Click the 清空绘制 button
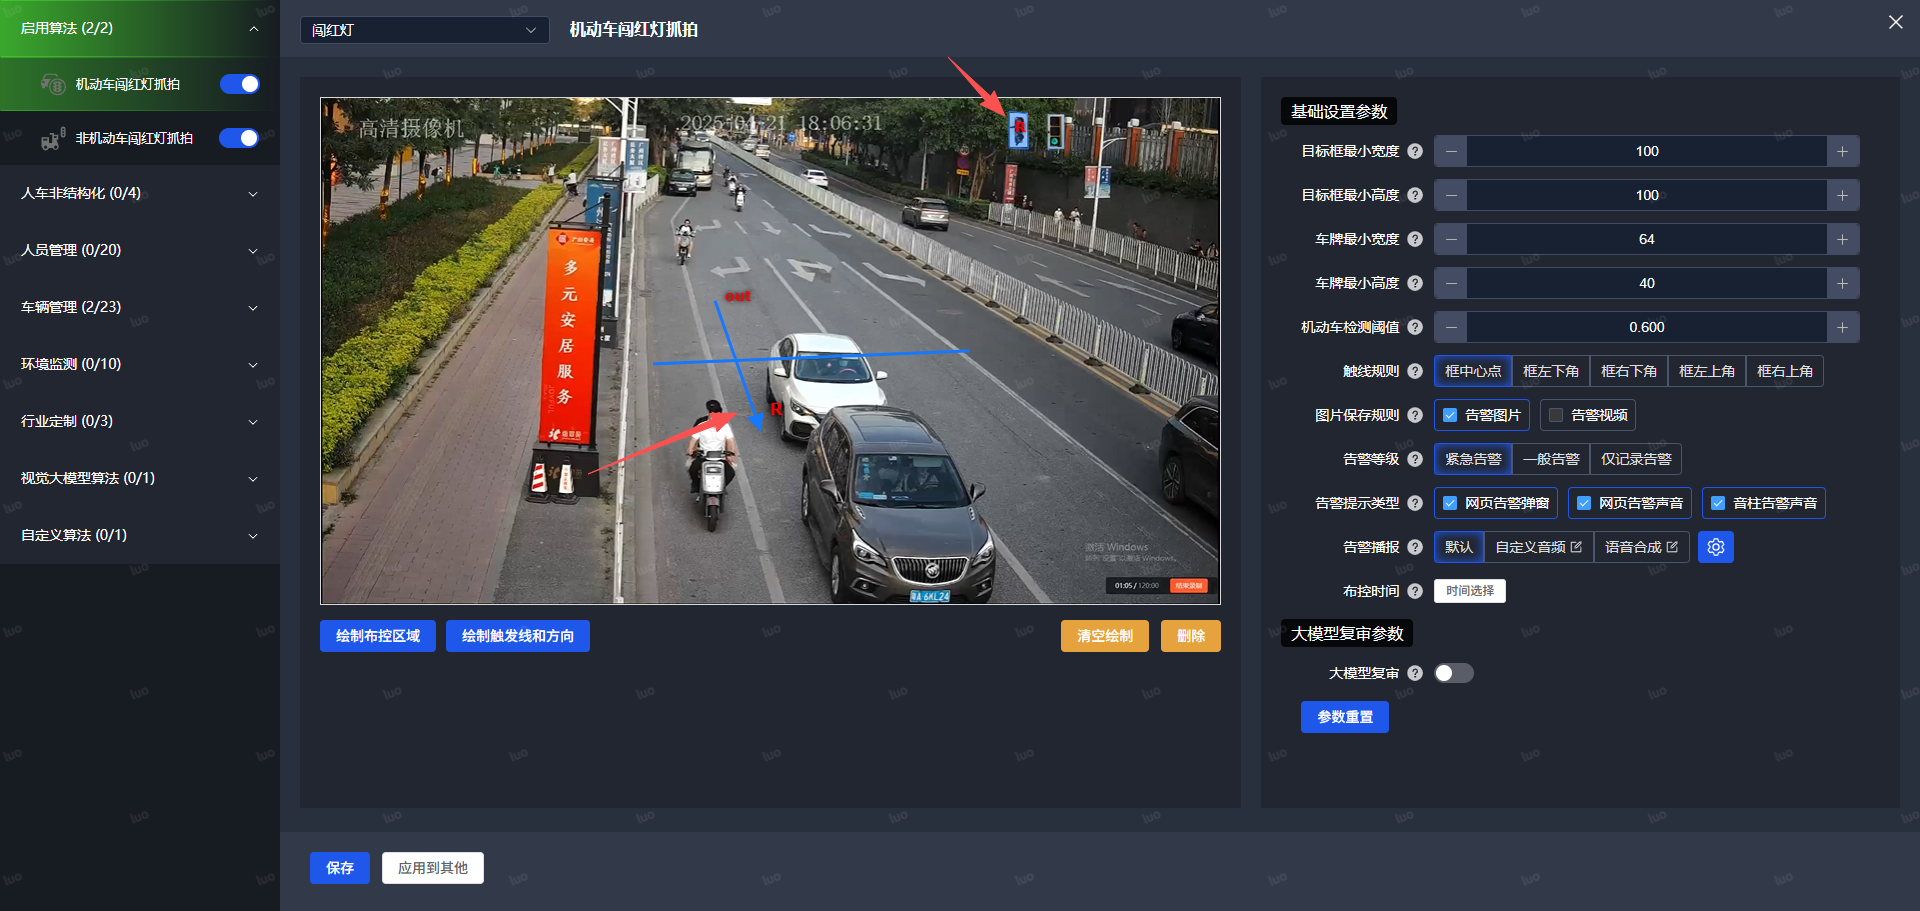 click(x=1105, y=636)
